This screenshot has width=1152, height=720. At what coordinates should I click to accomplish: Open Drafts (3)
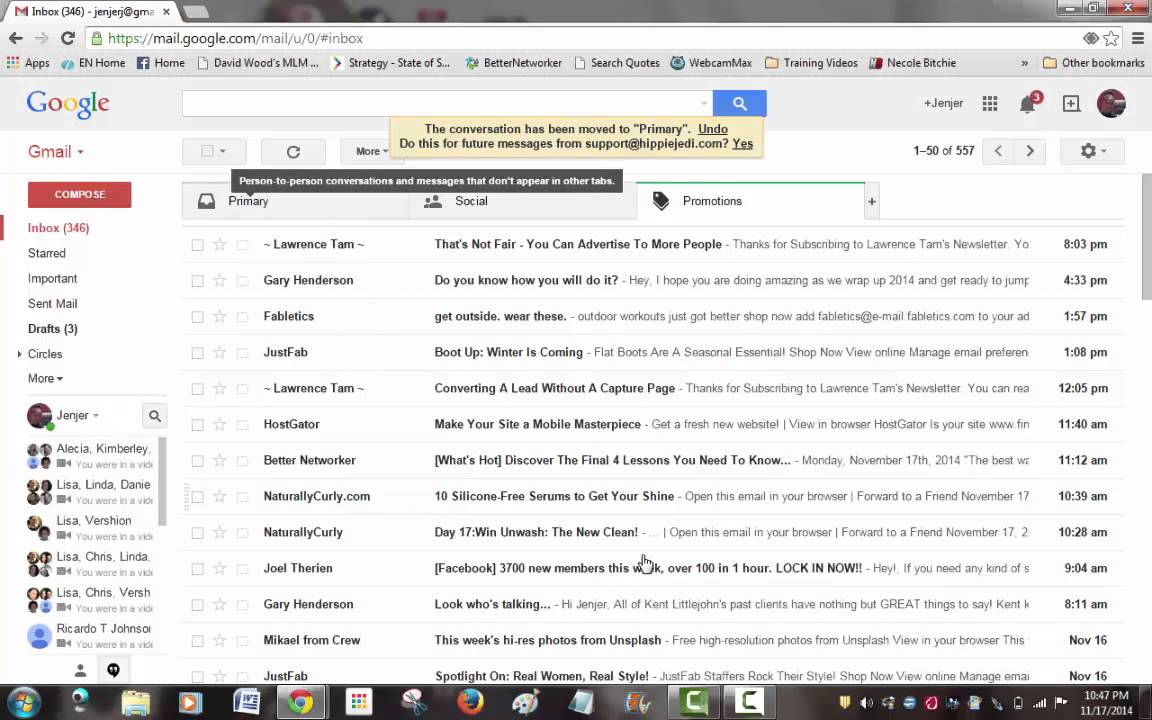click(x=52, y=328)
